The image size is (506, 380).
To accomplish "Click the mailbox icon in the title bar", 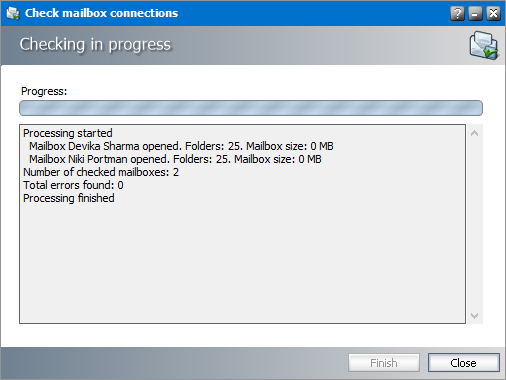I will (x=13, y=13).
